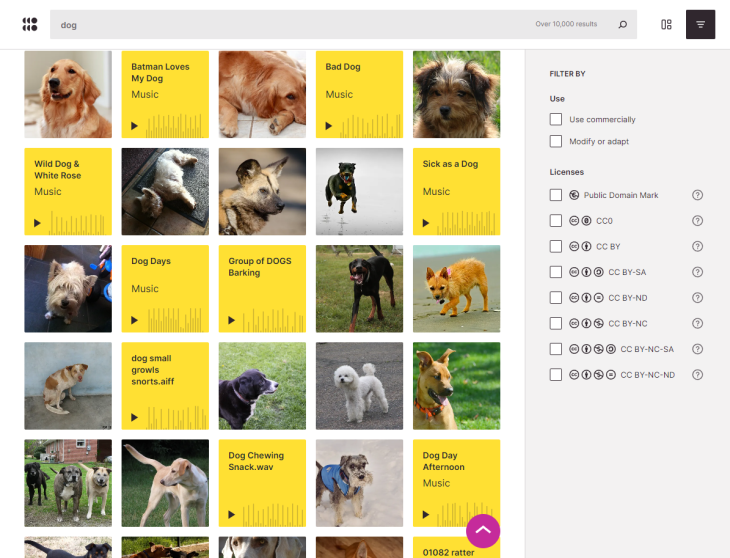The image size is (730, 558).
Task: Click help icon beside CC BY-NC-ND
Action: 698,375
